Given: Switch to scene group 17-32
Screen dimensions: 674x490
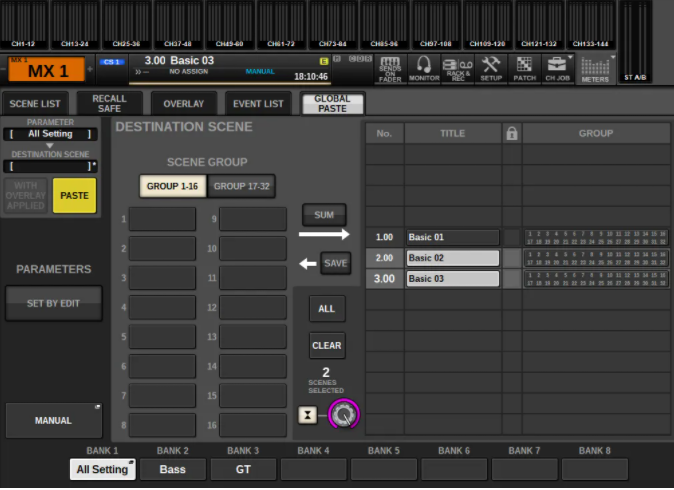Looking at the screenshot, I should pyautogui.click(x=241, y=186).
